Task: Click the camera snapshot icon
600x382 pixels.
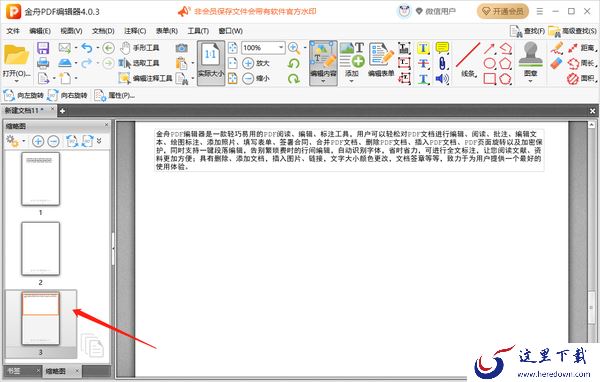Action: [182, 48]
